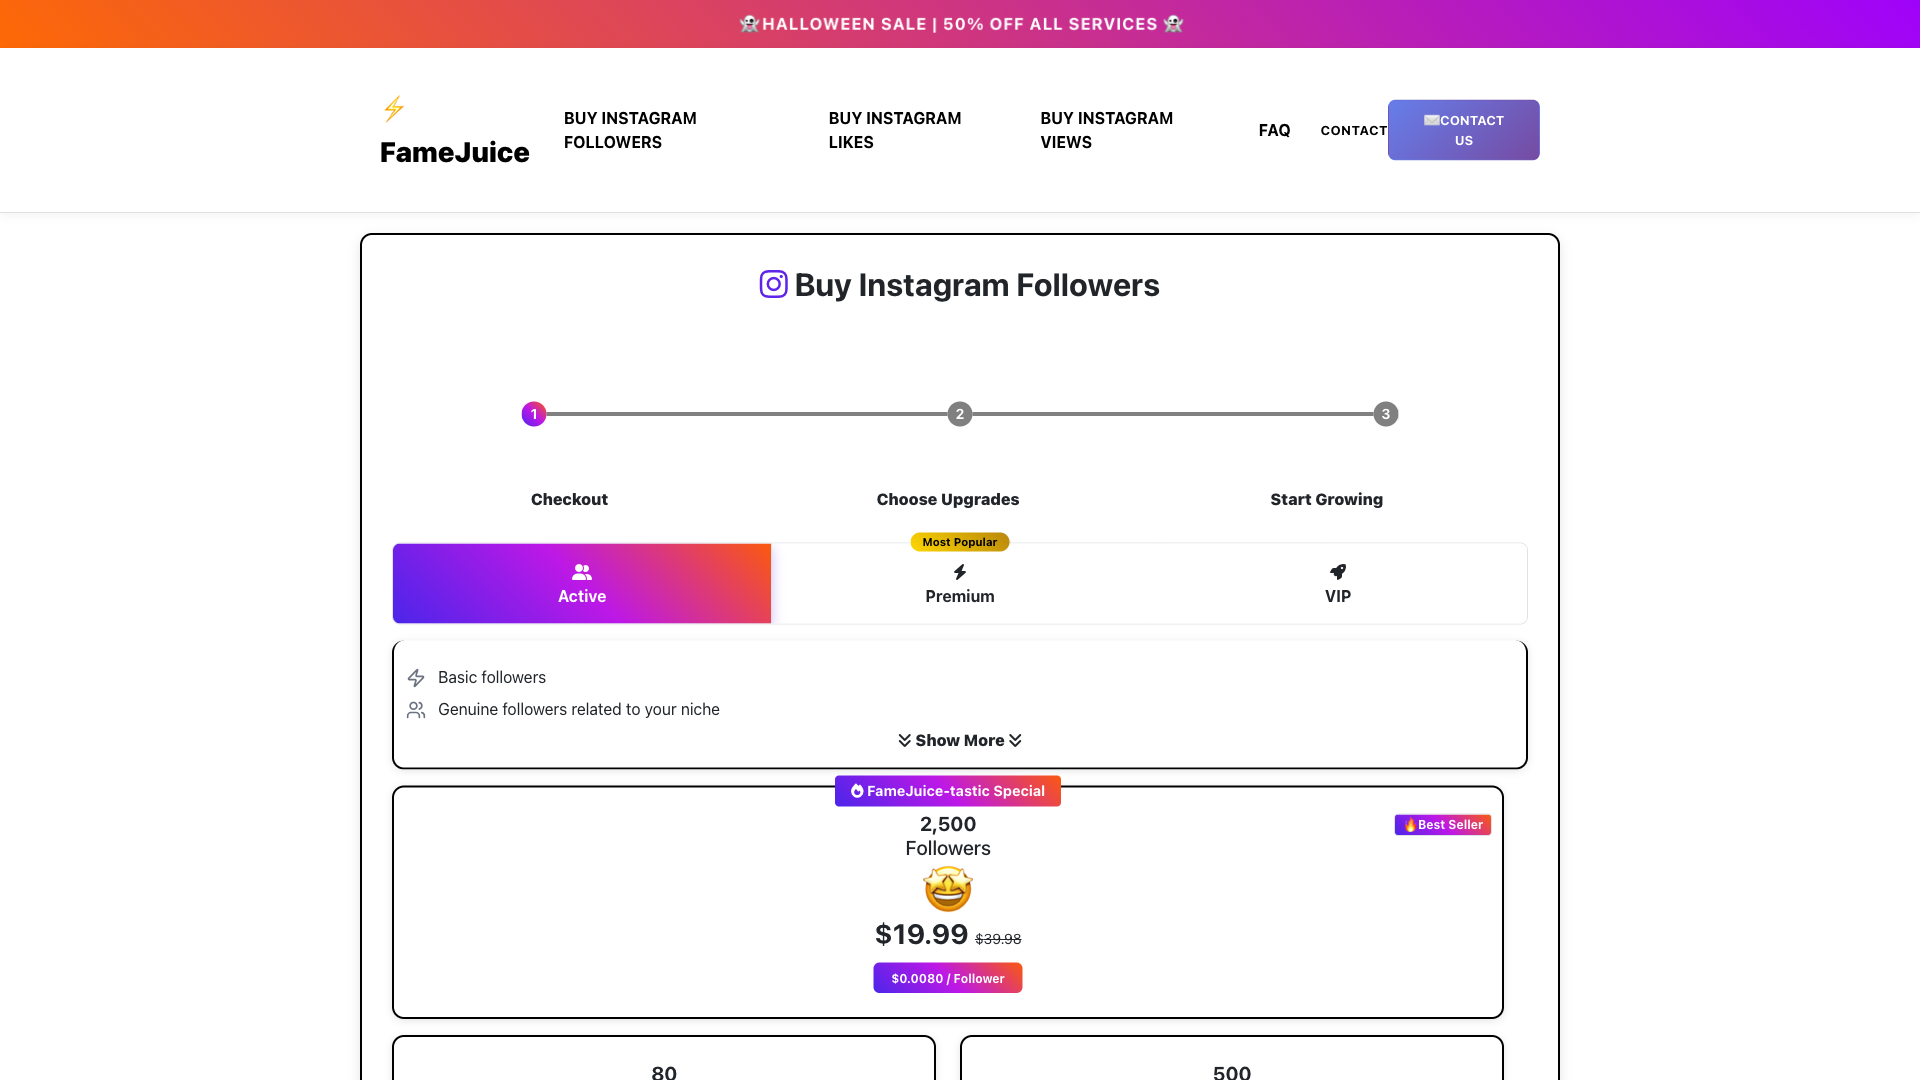Click the users icon beside Genuine followers
Image resolution: width=1920 pixels, height=1080 pixels.
point(416,710)
